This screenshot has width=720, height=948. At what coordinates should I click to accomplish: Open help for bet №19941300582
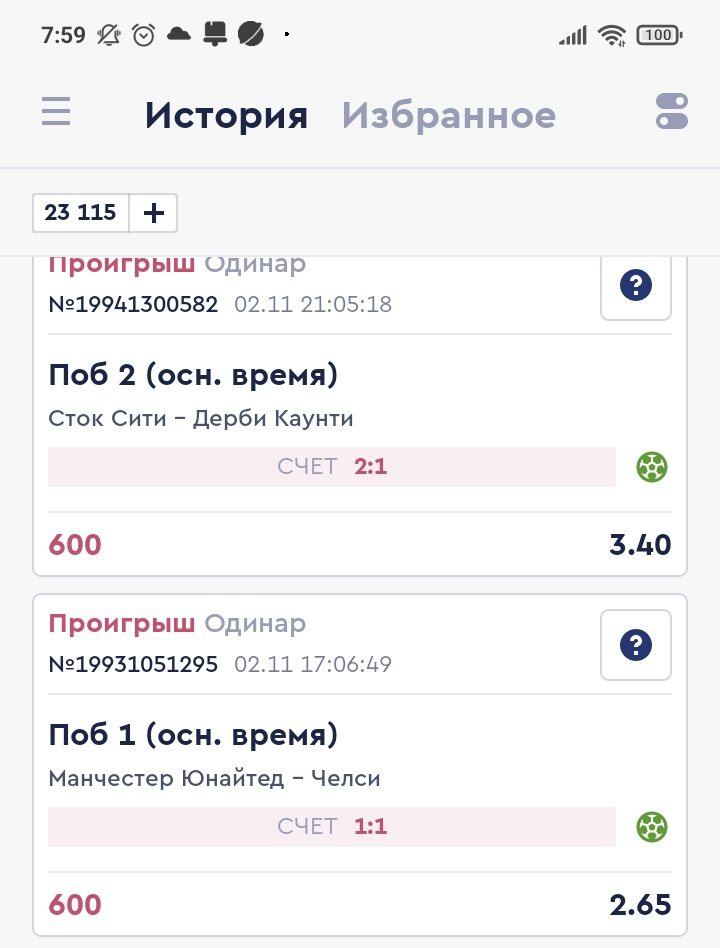click(x=636, y=286)
